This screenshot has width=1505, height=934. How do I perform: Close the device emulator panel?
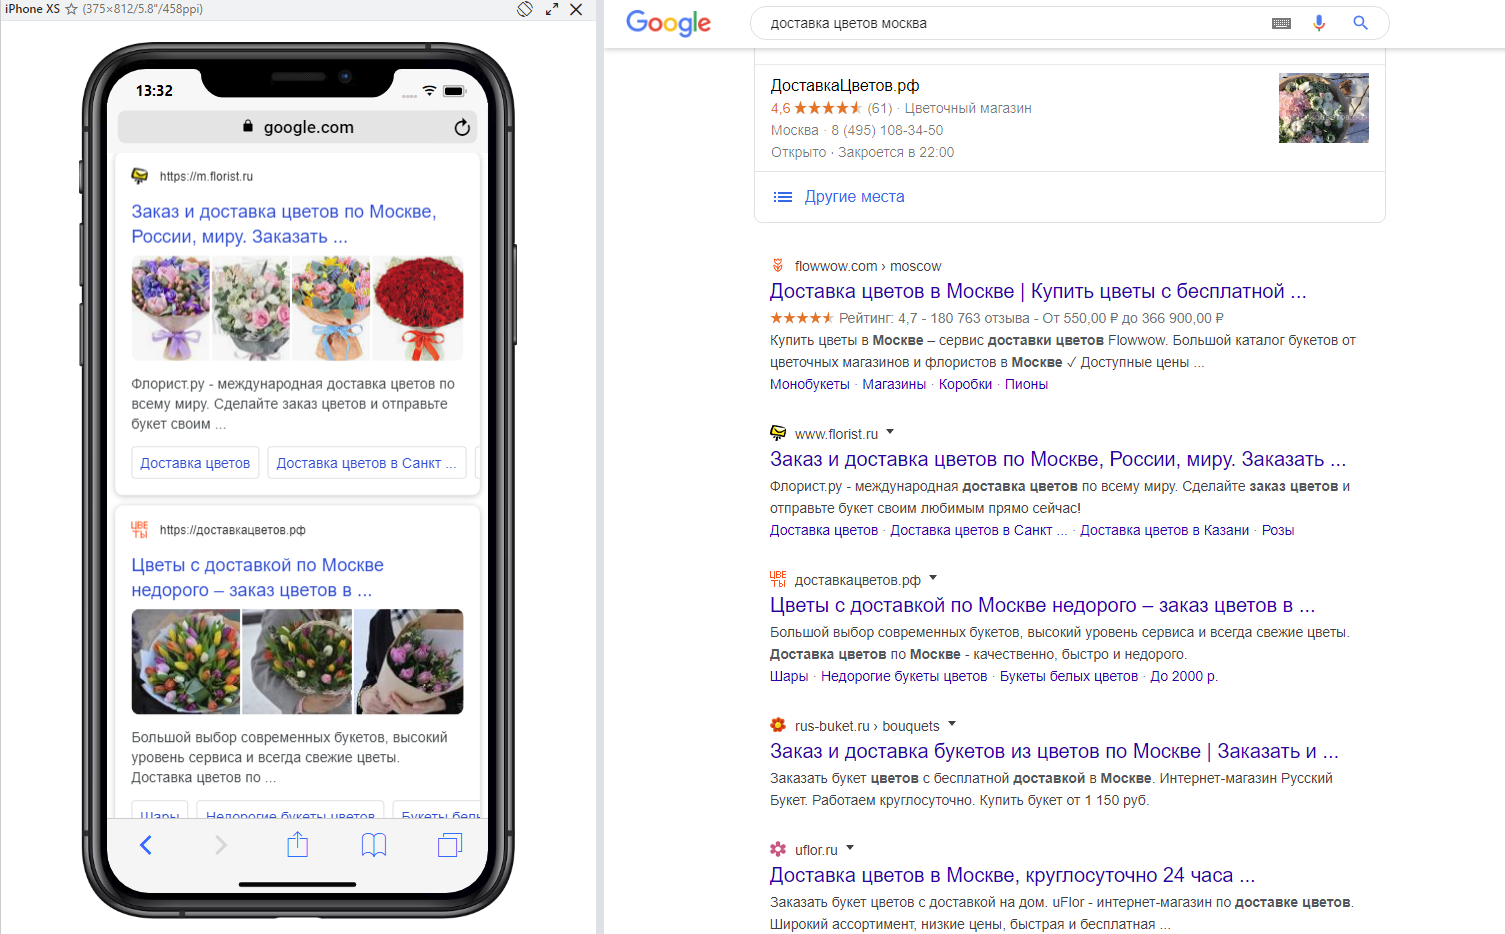pos(576,9)
